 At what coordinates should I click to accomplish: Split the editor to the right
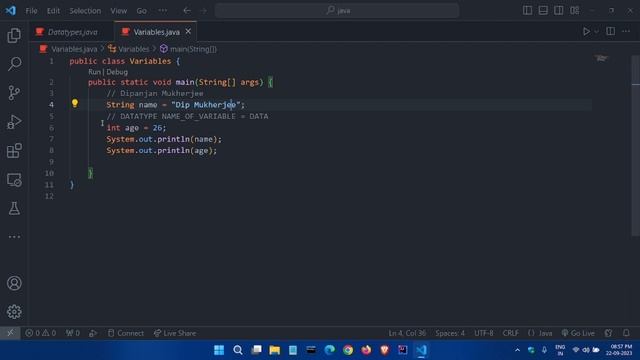[x=611, y=31]
